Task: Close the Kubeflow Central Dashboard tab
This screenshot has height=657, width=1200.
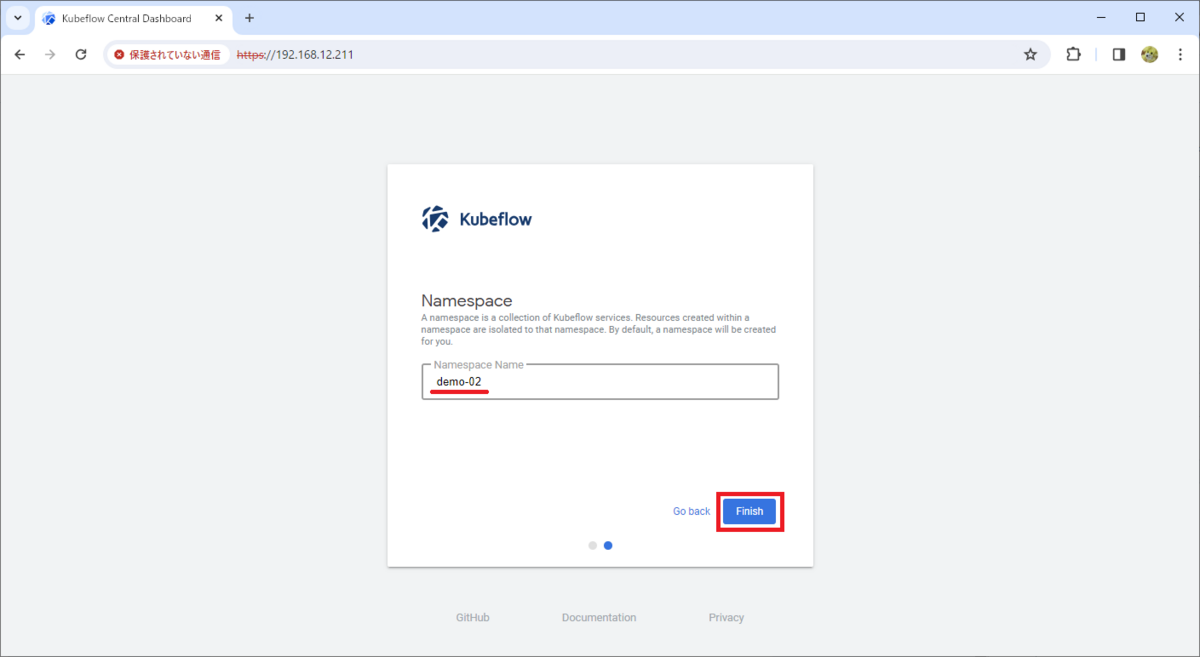Action: pyautogui.click(x=219, y=18)
